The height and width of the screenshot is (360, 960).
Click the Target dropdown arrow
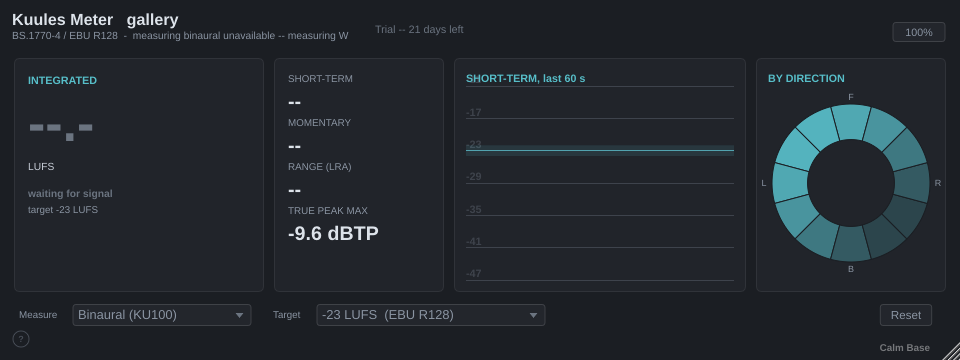pyautogui.click(x=533, y=315)
